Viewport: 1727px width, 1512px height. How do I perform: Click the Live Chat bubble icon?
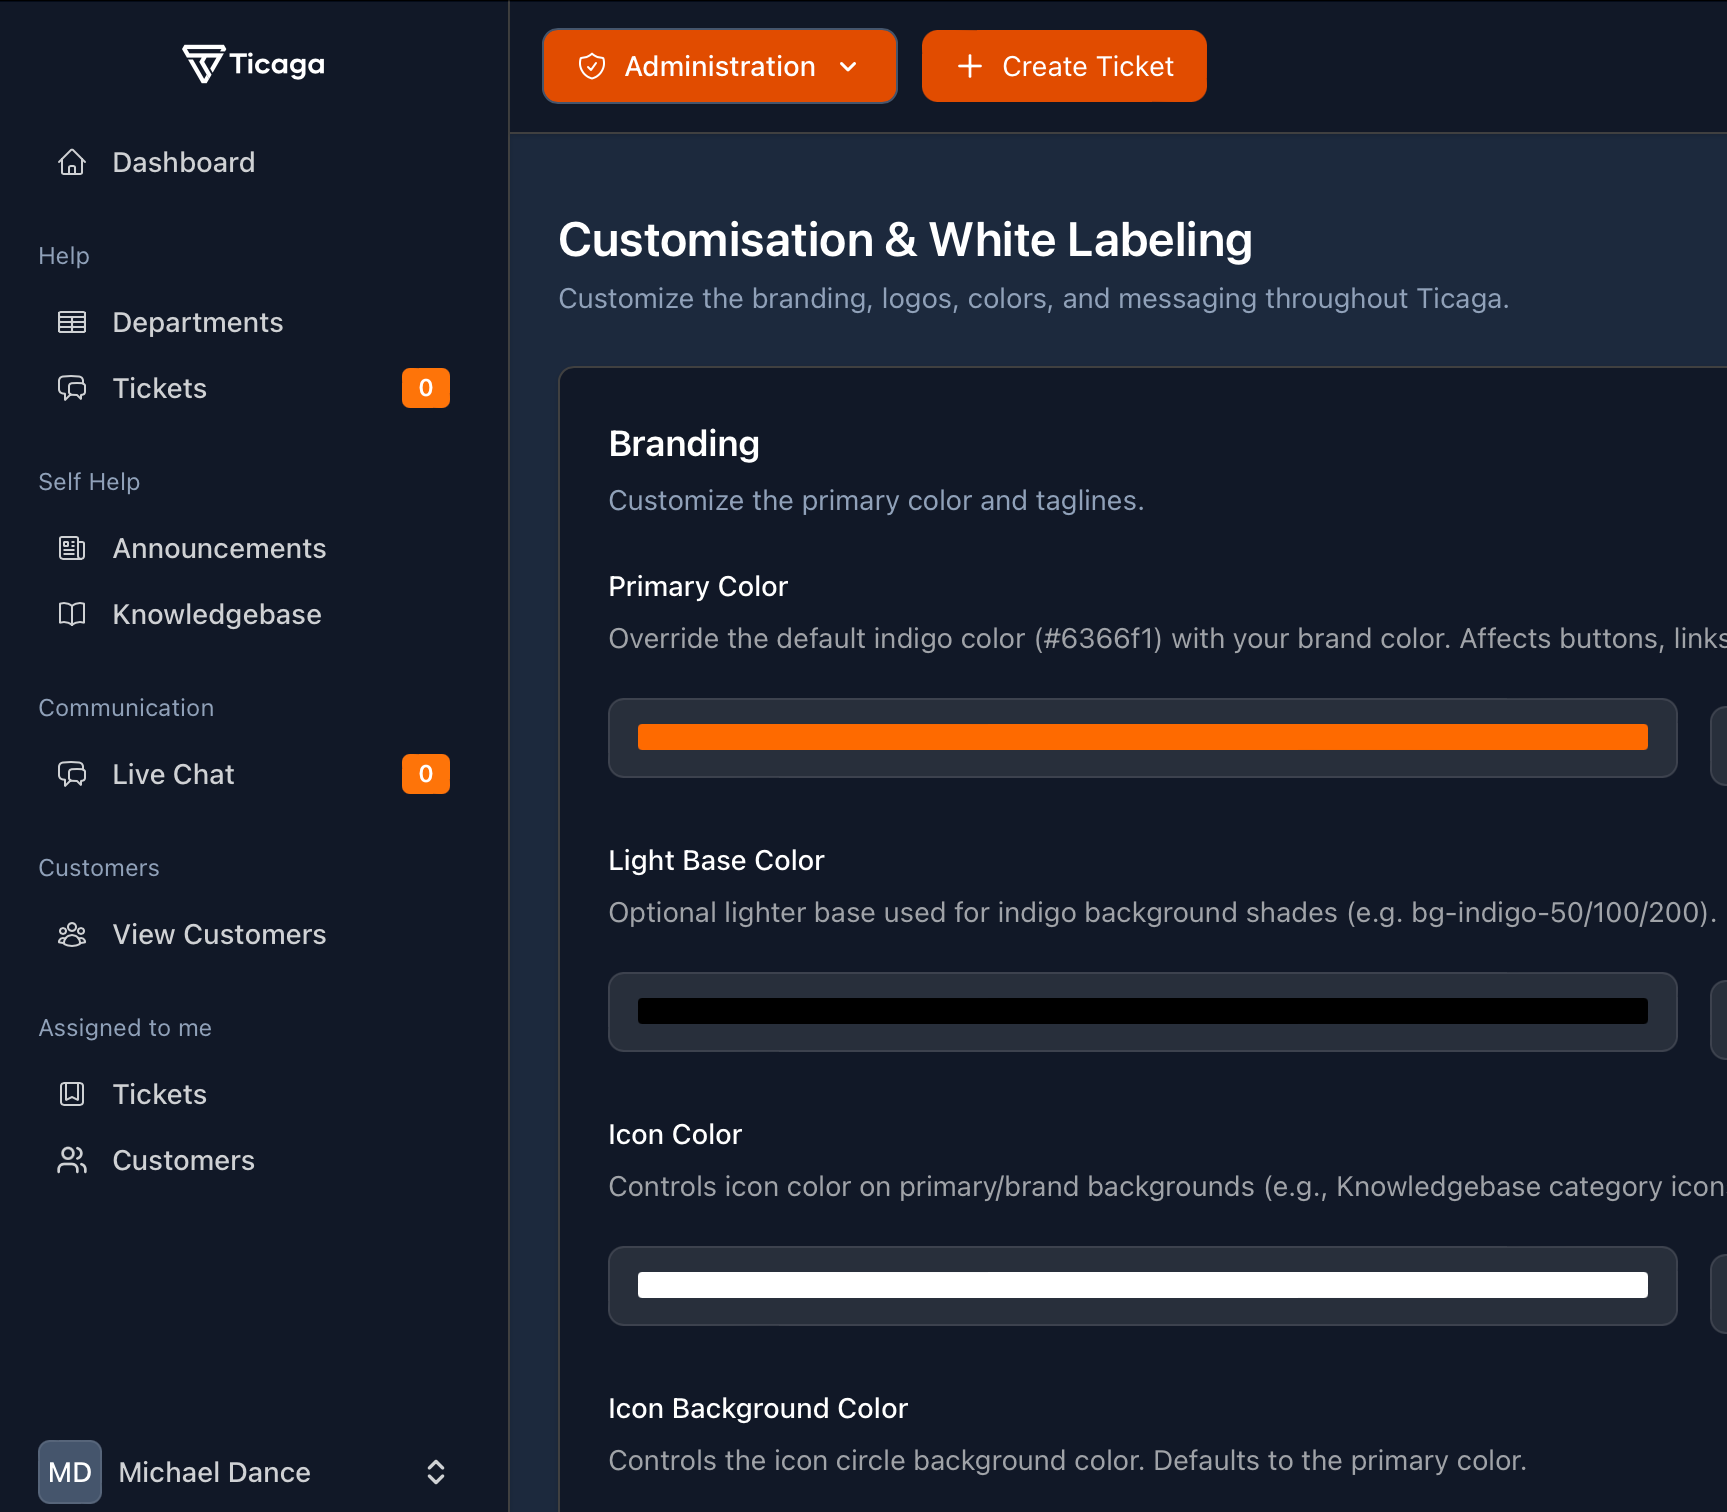pos(71,774)
